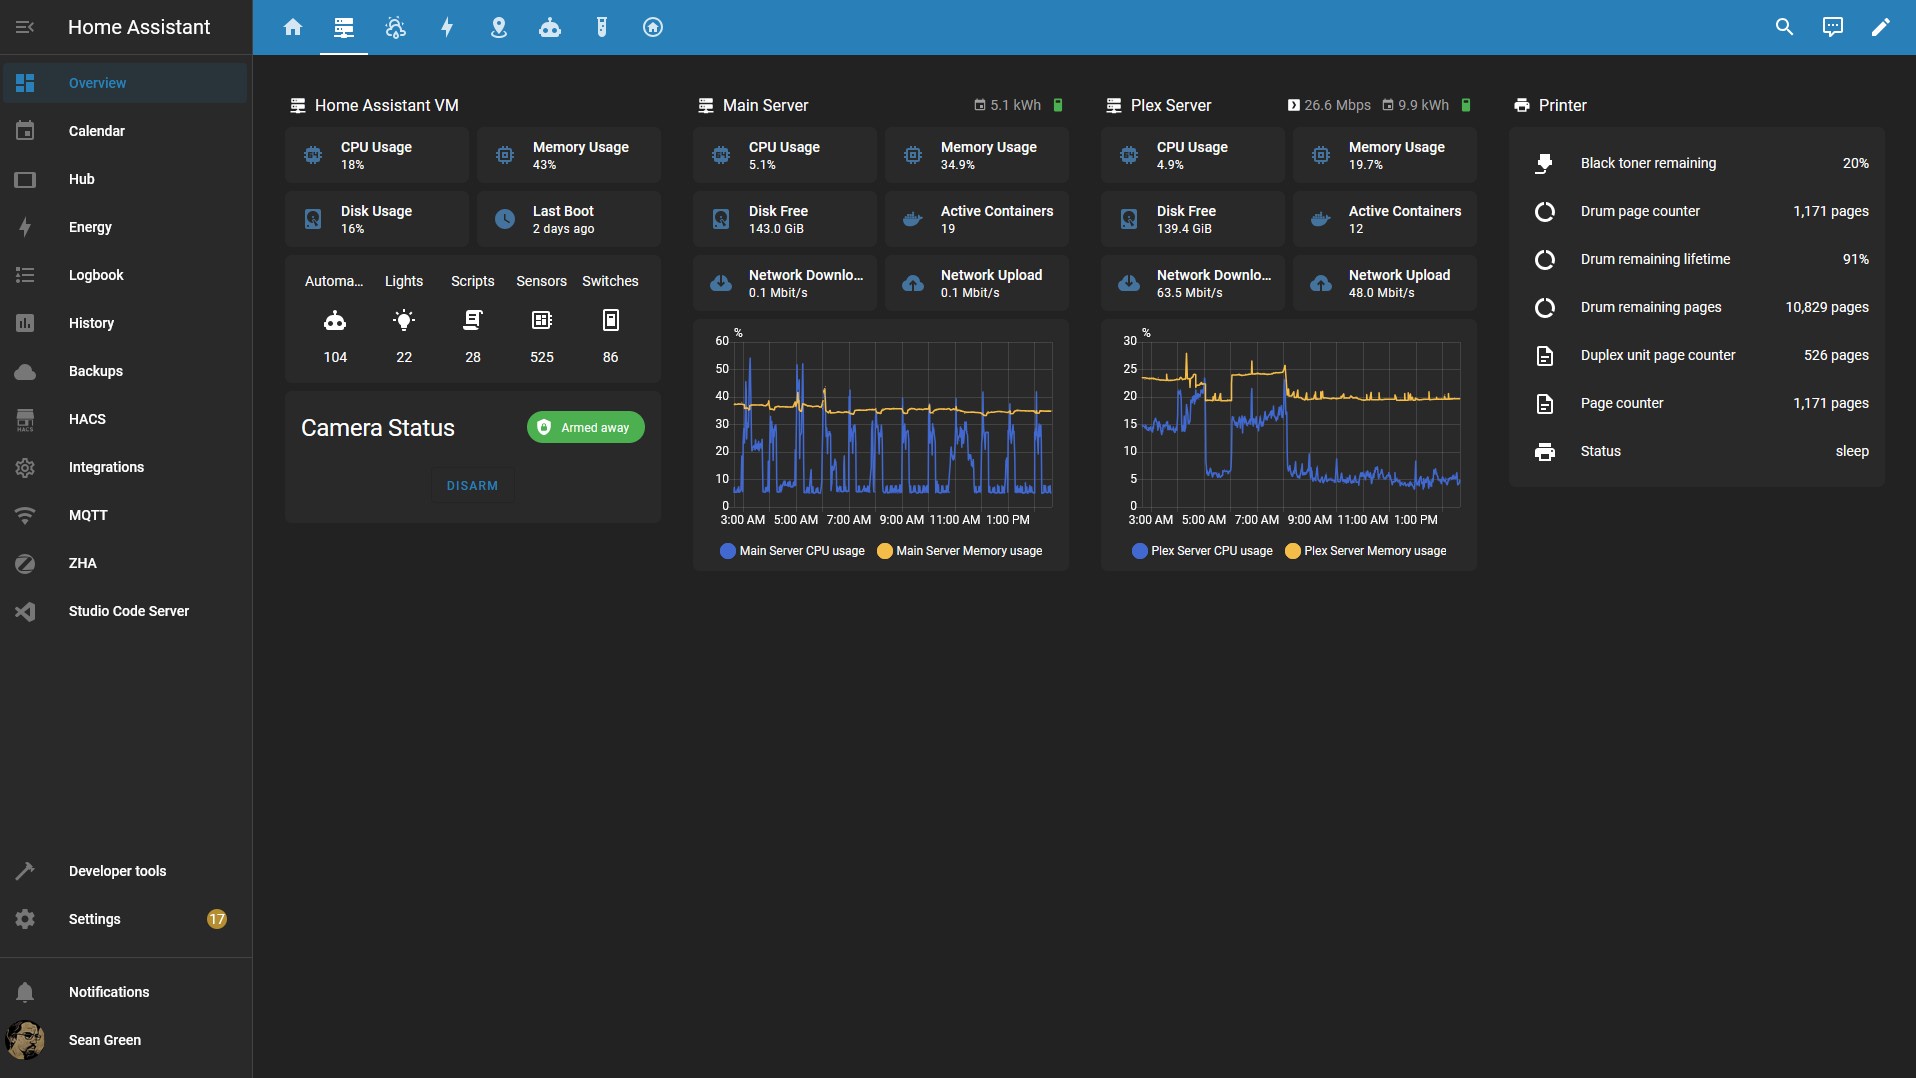Screen dimensions: 1916x1078
Task: Click the Armed away status badge
Action: (585, 428)
